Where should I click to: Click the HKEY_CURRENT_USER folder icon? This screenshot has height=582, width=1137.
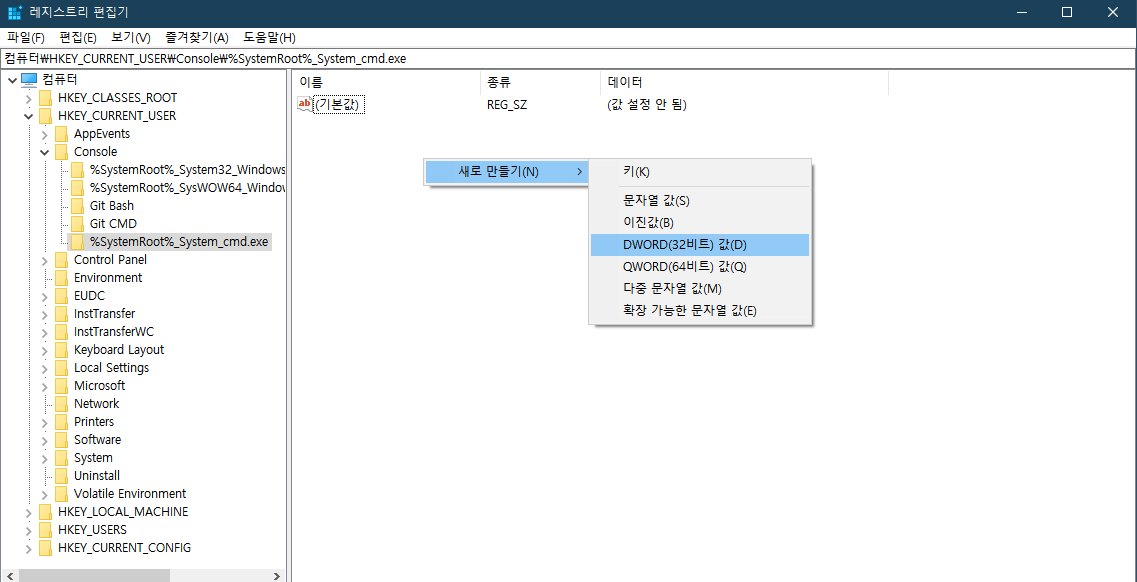click(46, 115)
